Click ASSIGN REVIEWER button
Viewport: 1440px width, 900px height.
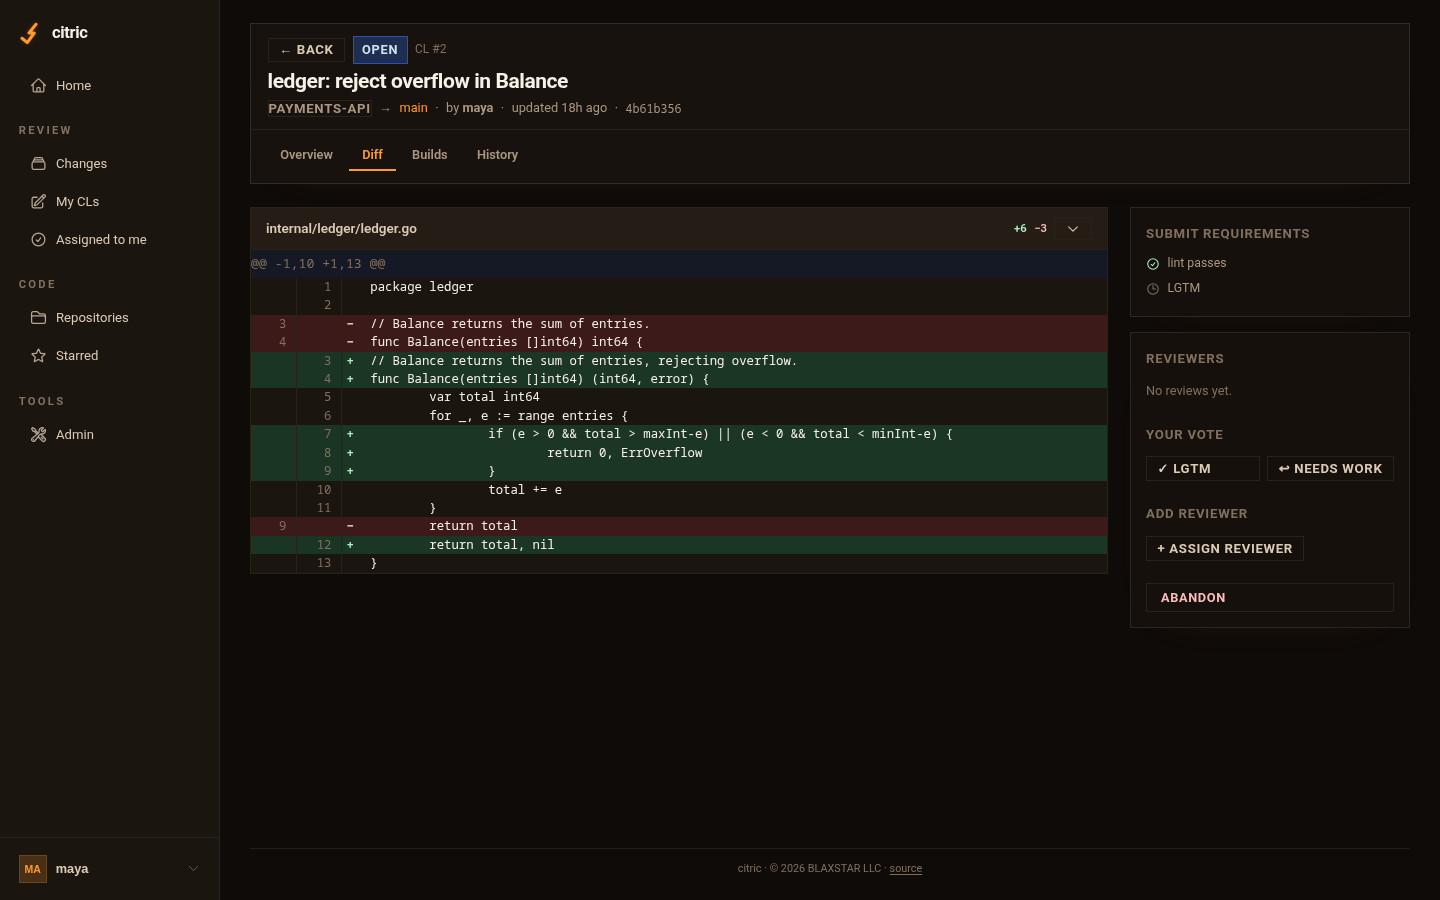(x=1225, y=549)
